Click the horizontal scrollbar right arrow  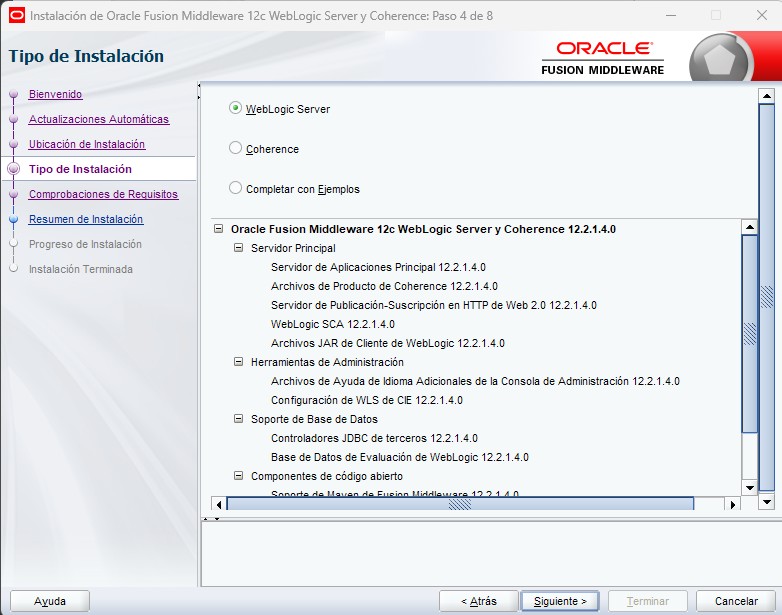732,504
